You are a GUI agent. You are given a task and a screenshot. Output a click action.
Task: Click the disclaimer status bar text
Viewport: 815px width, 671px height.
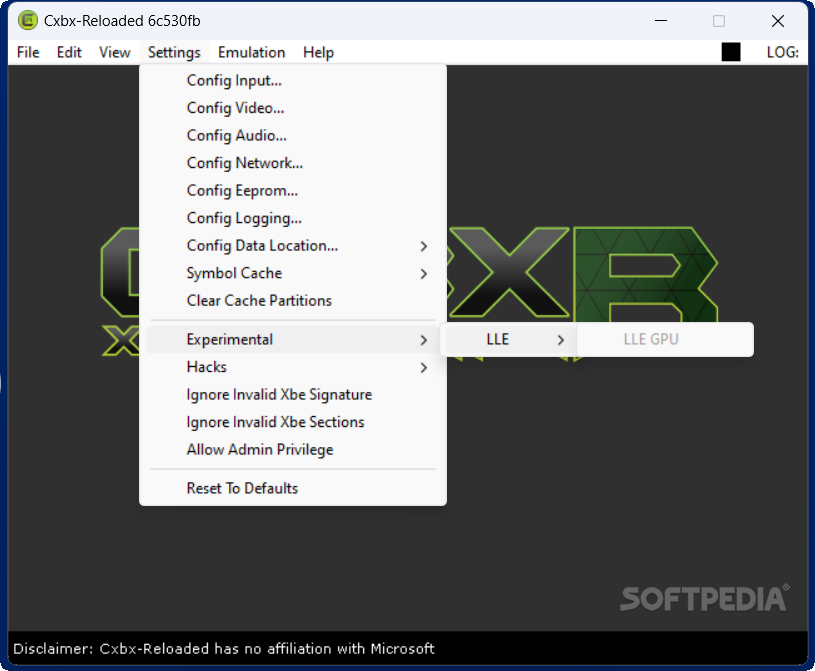click(224, 649)
